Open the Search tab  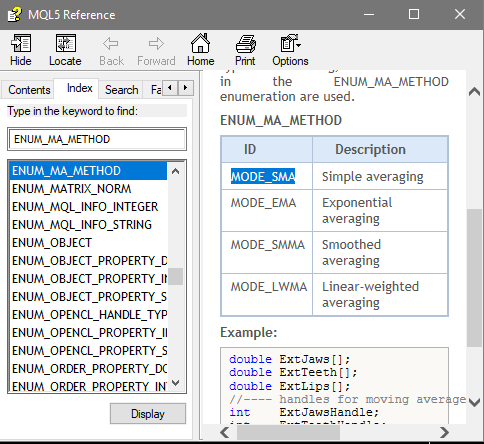pos(121,90)
